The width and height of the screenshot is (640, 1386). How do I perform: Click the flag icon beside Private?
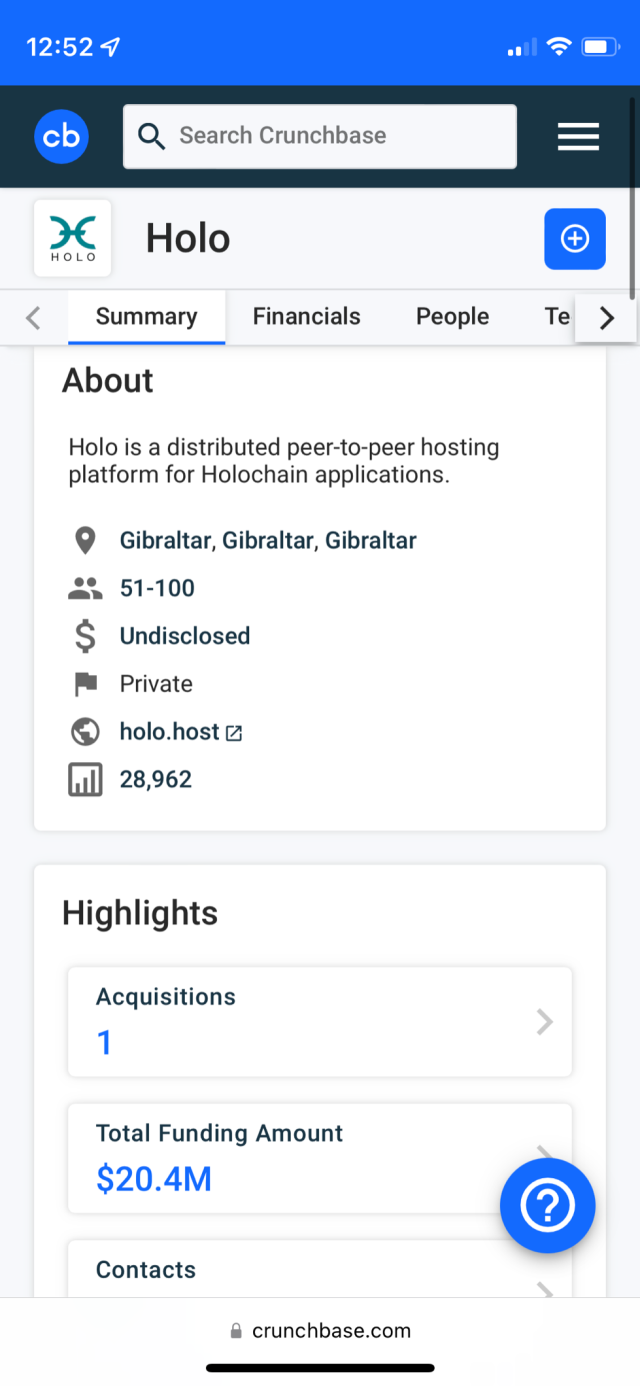[x=86, y=684]
